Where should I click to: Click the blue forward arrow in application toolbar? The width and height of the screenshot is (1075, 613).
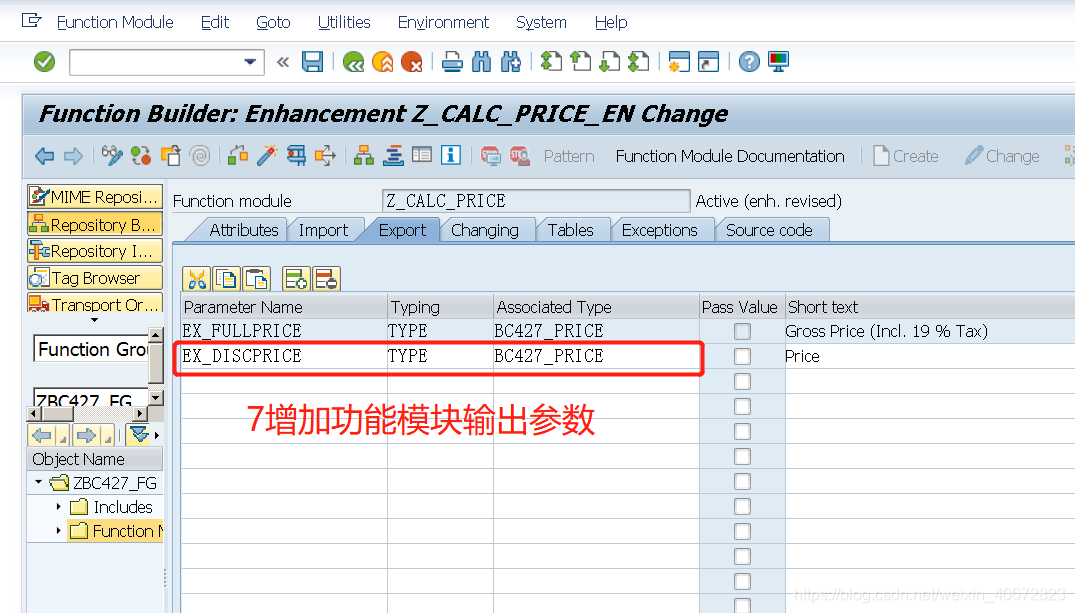click(73, 156)
